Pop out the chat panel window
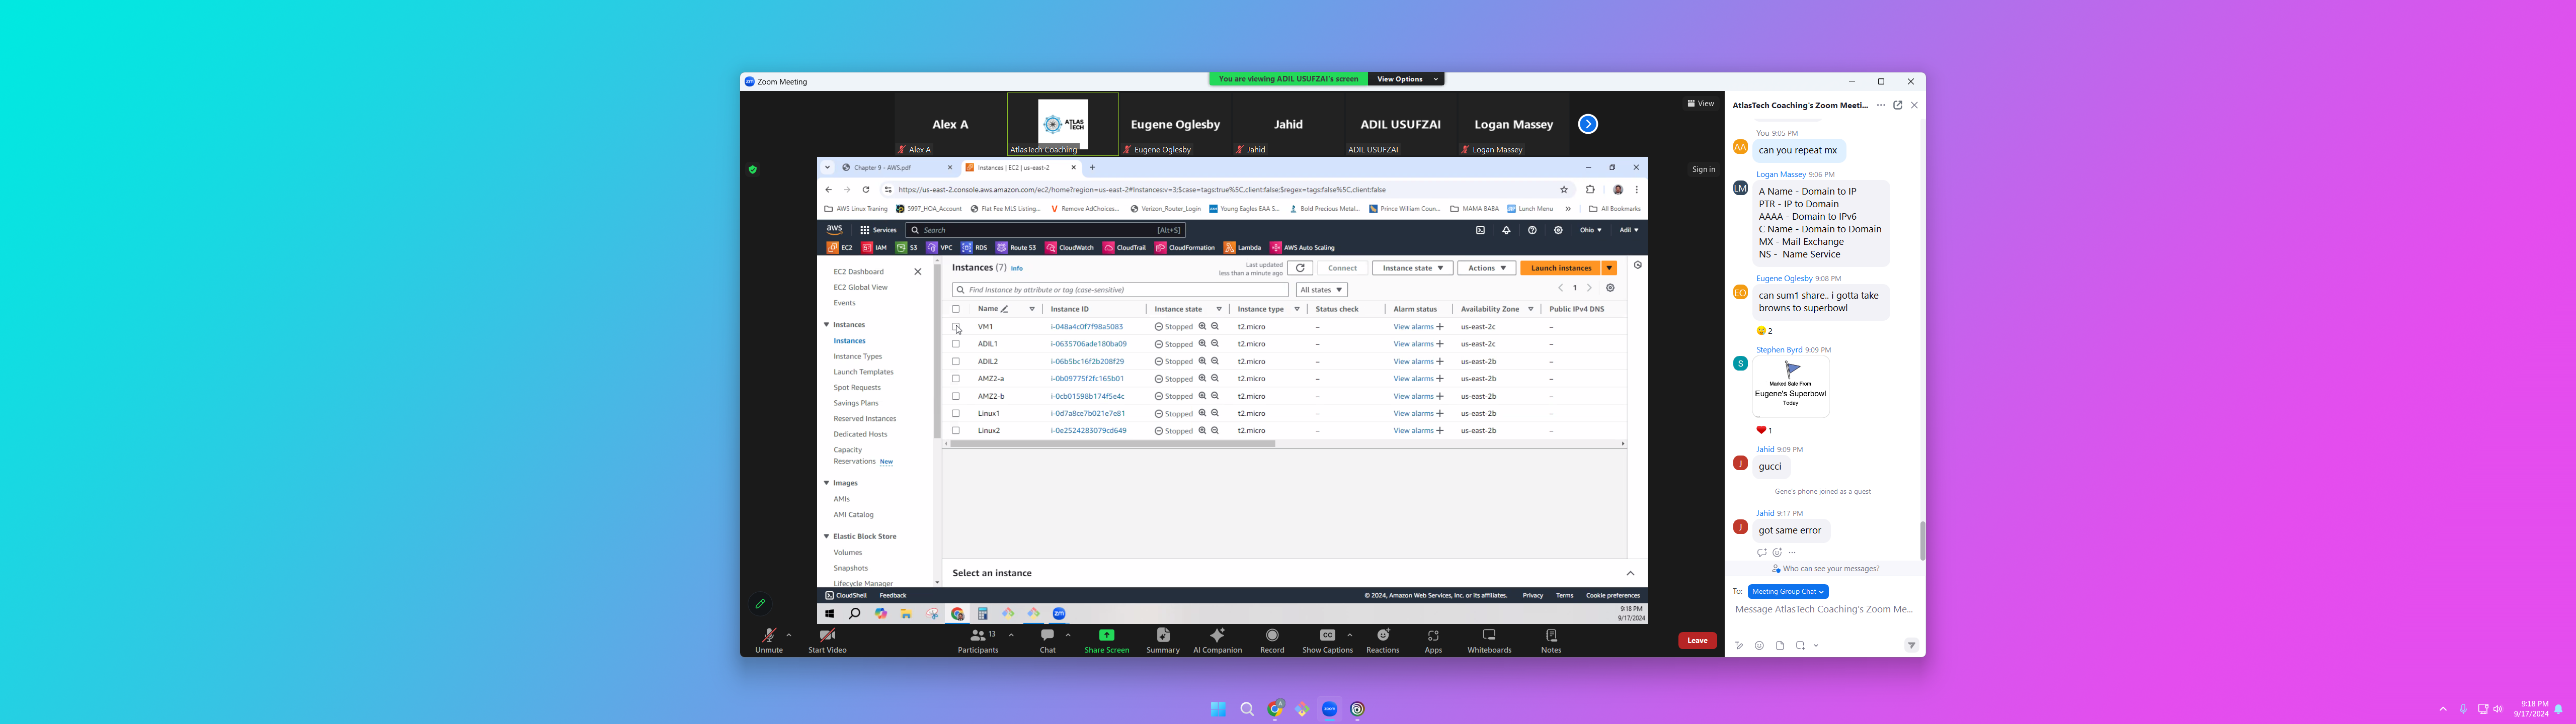Image resolution: width=2576 pixels, height=724 pixels. pyautogui.click(x=1897, y=105)
